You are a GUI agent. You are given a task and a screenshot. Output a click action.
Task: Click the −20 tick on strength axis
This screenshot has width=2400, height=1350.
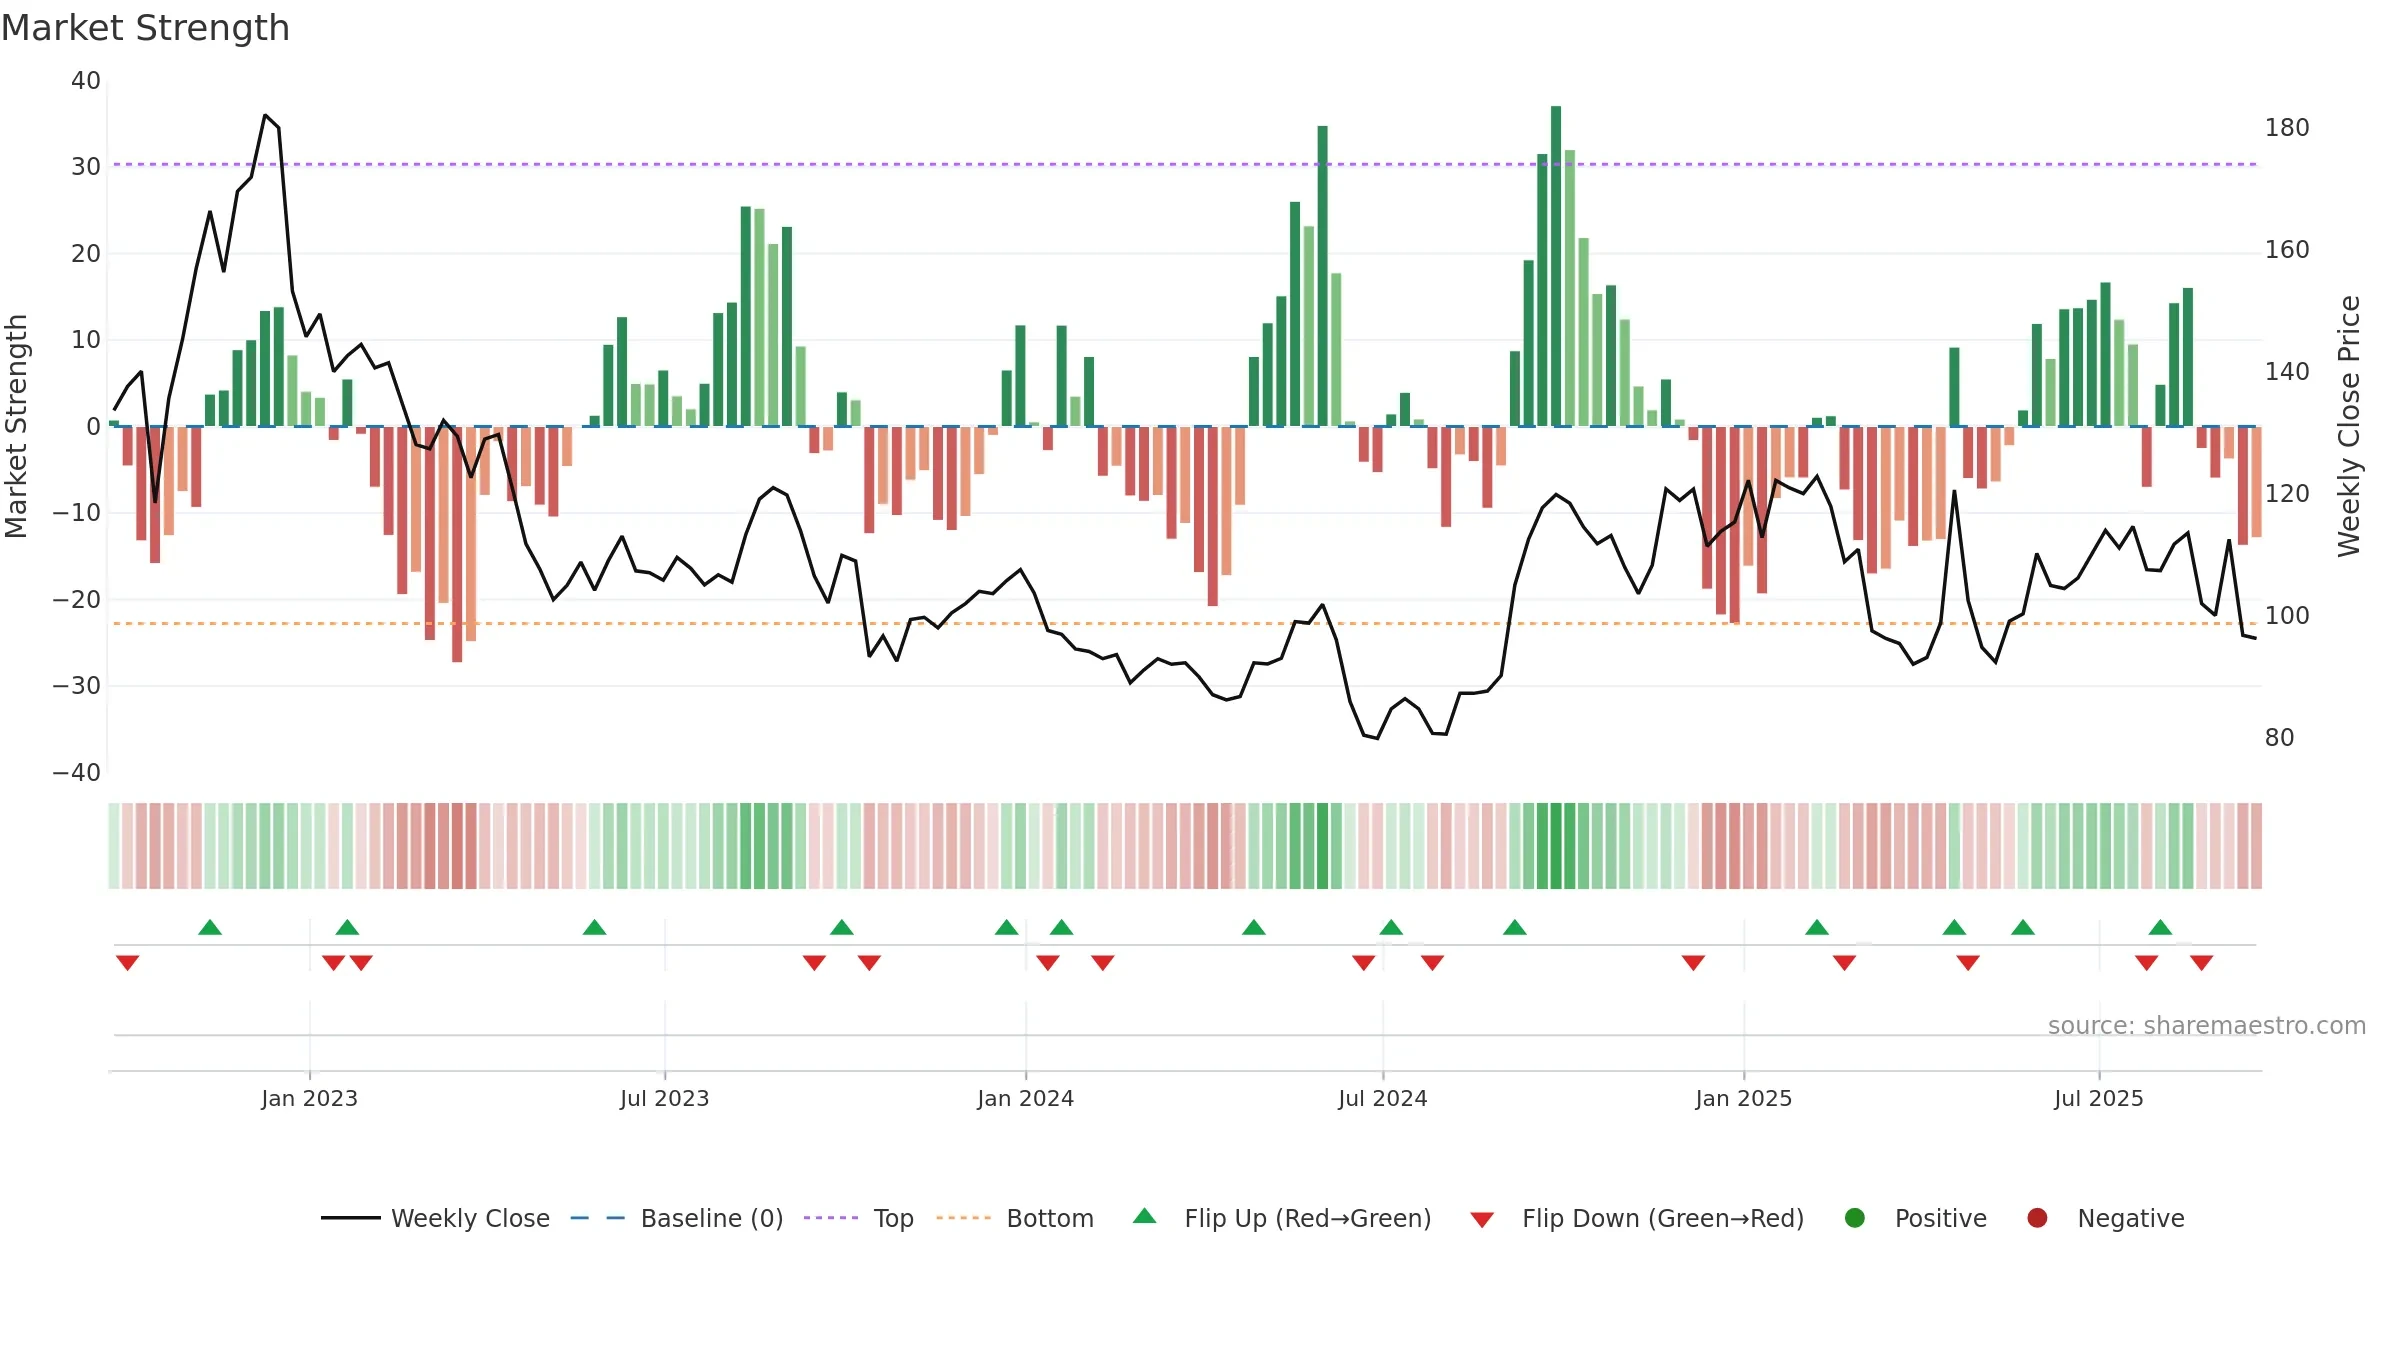(x=76, y=599)
